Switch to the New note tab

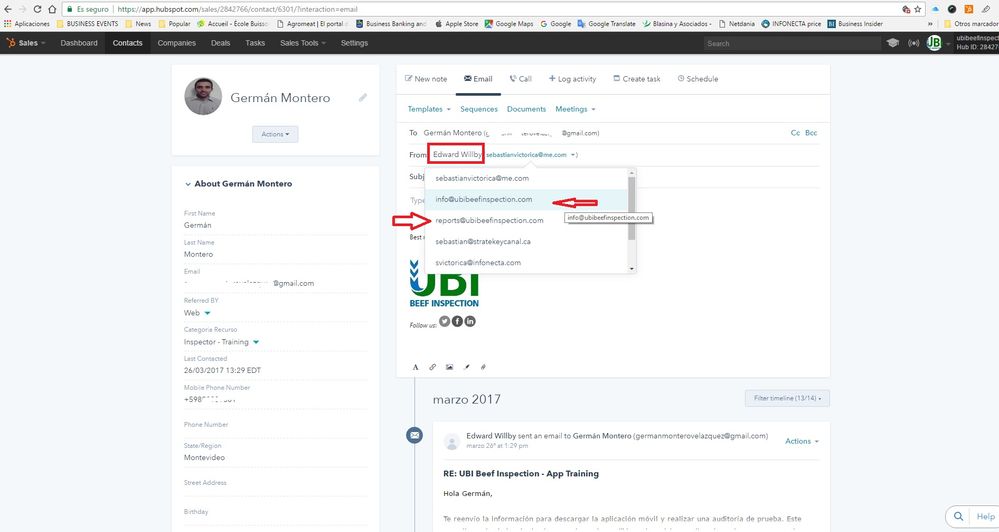tap(426, 79)
